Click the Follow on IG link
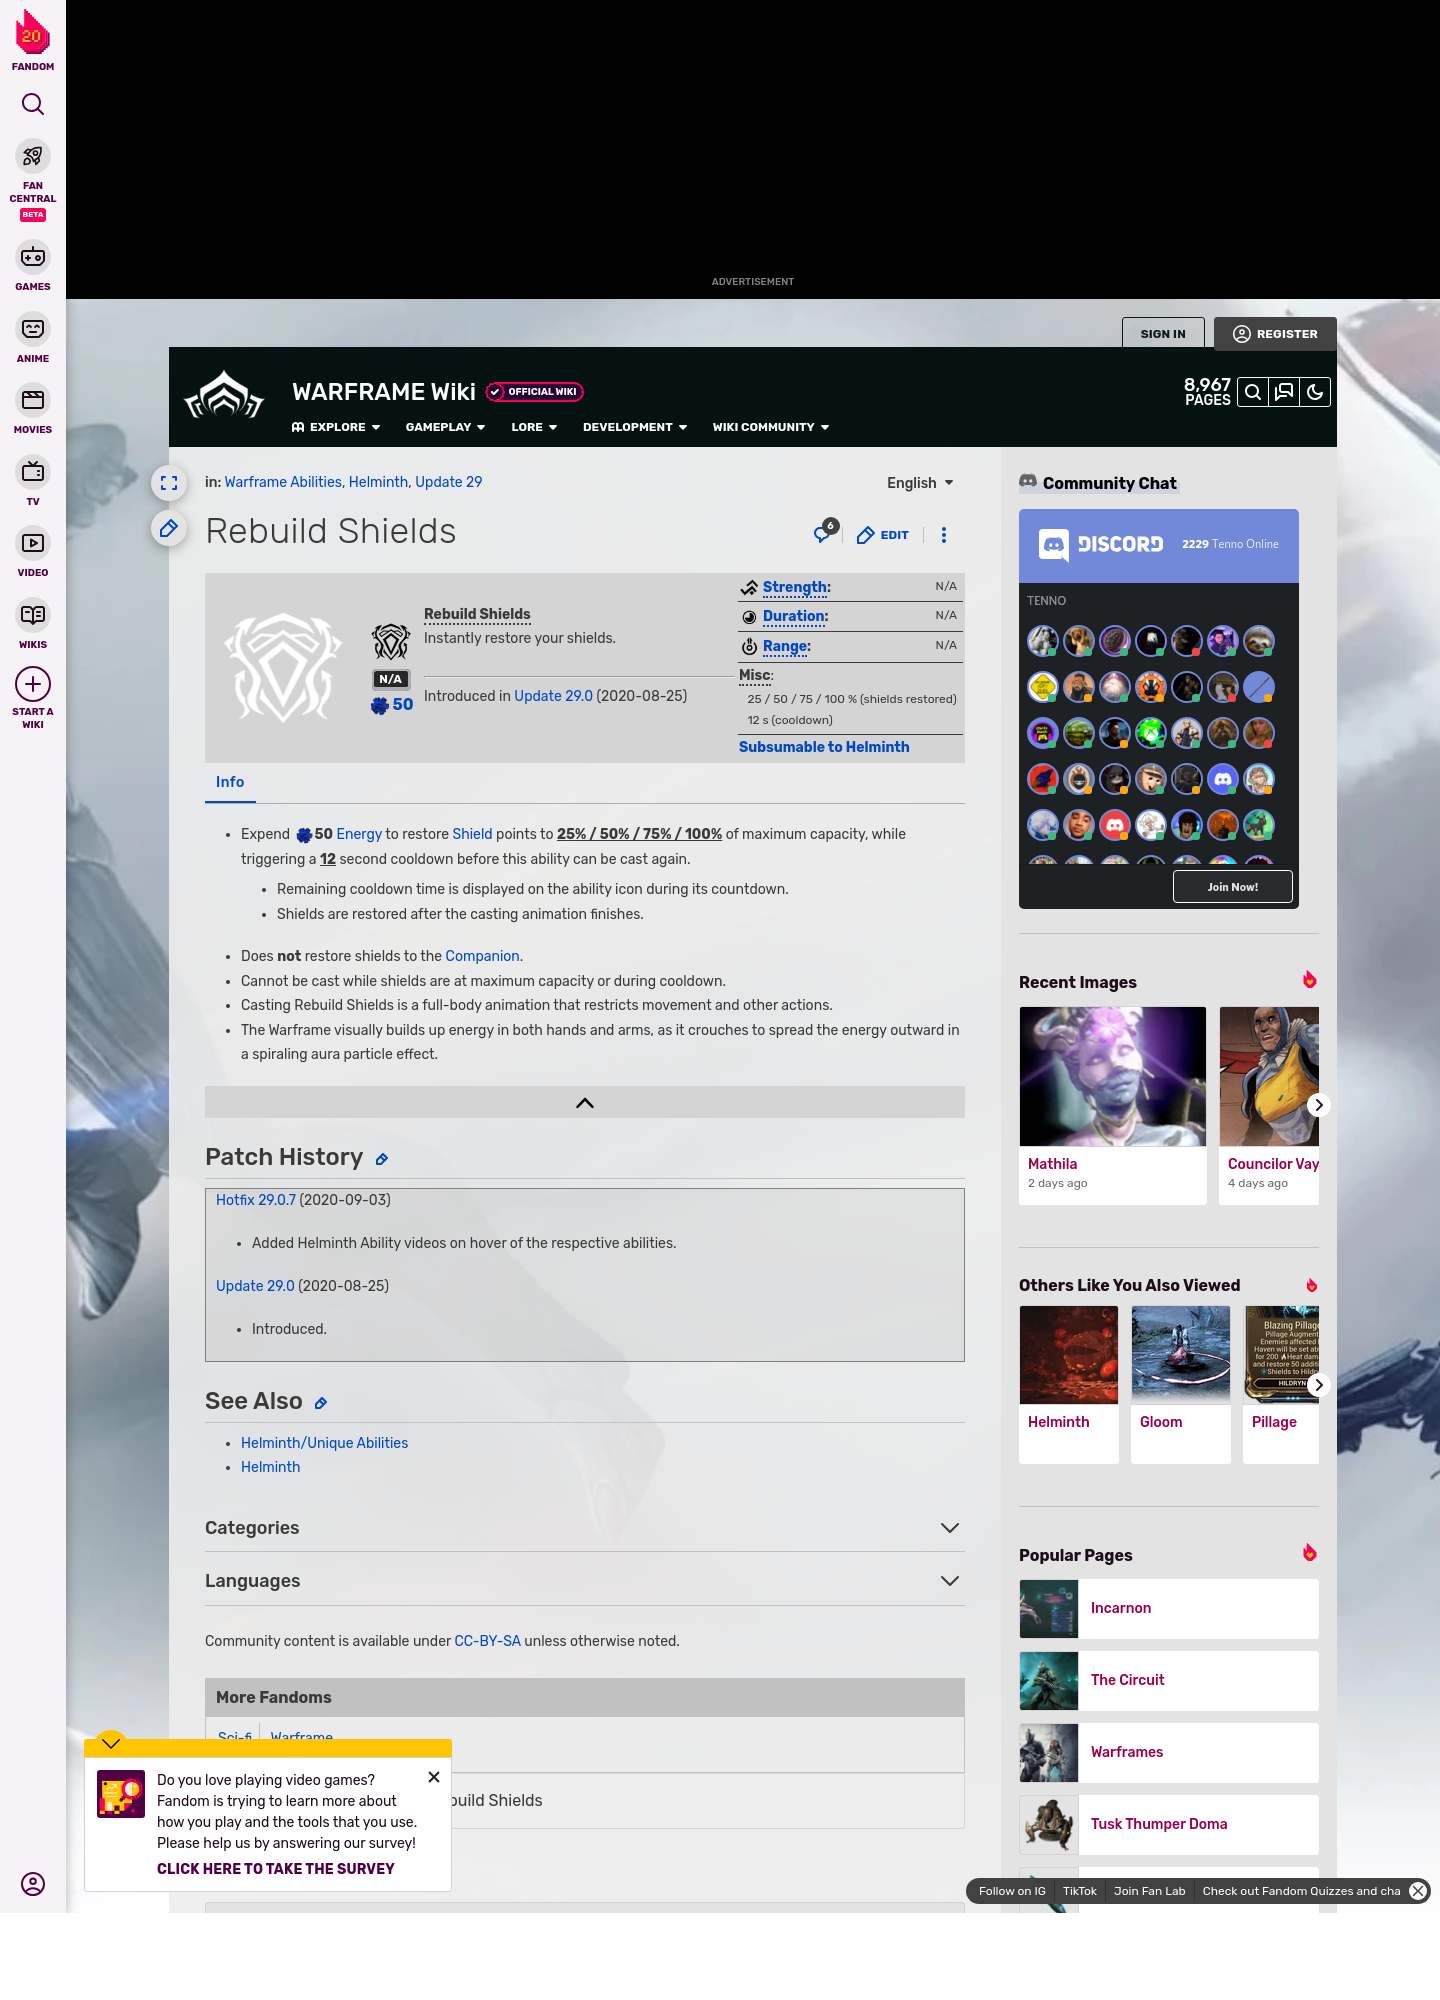Image resolution: width=1440 pixels, height=2000 pixels. tap(1012, 1891)
